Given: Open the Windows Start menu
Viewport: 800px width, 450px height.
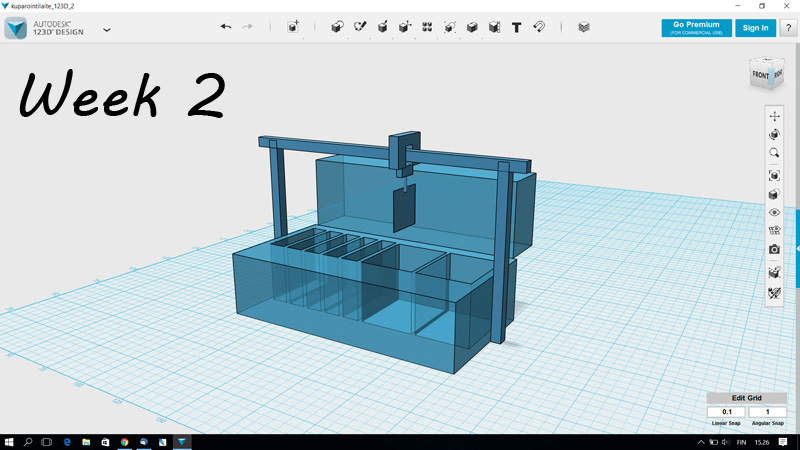Looking at the screenshot, I should point(9,442).
